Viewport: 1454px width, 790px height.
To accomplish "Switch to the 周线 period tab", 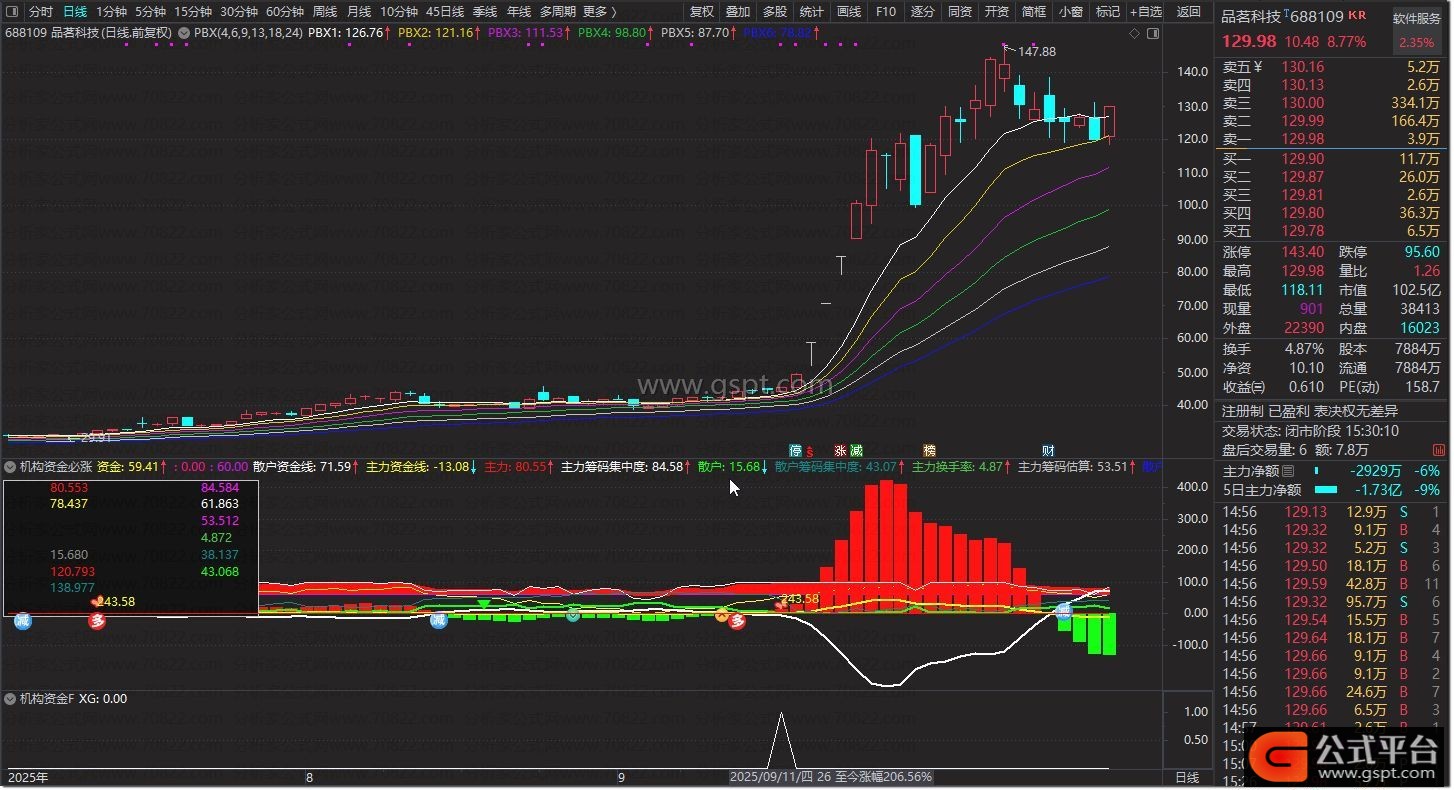I will pyautogui.click(x=325, y=12).
